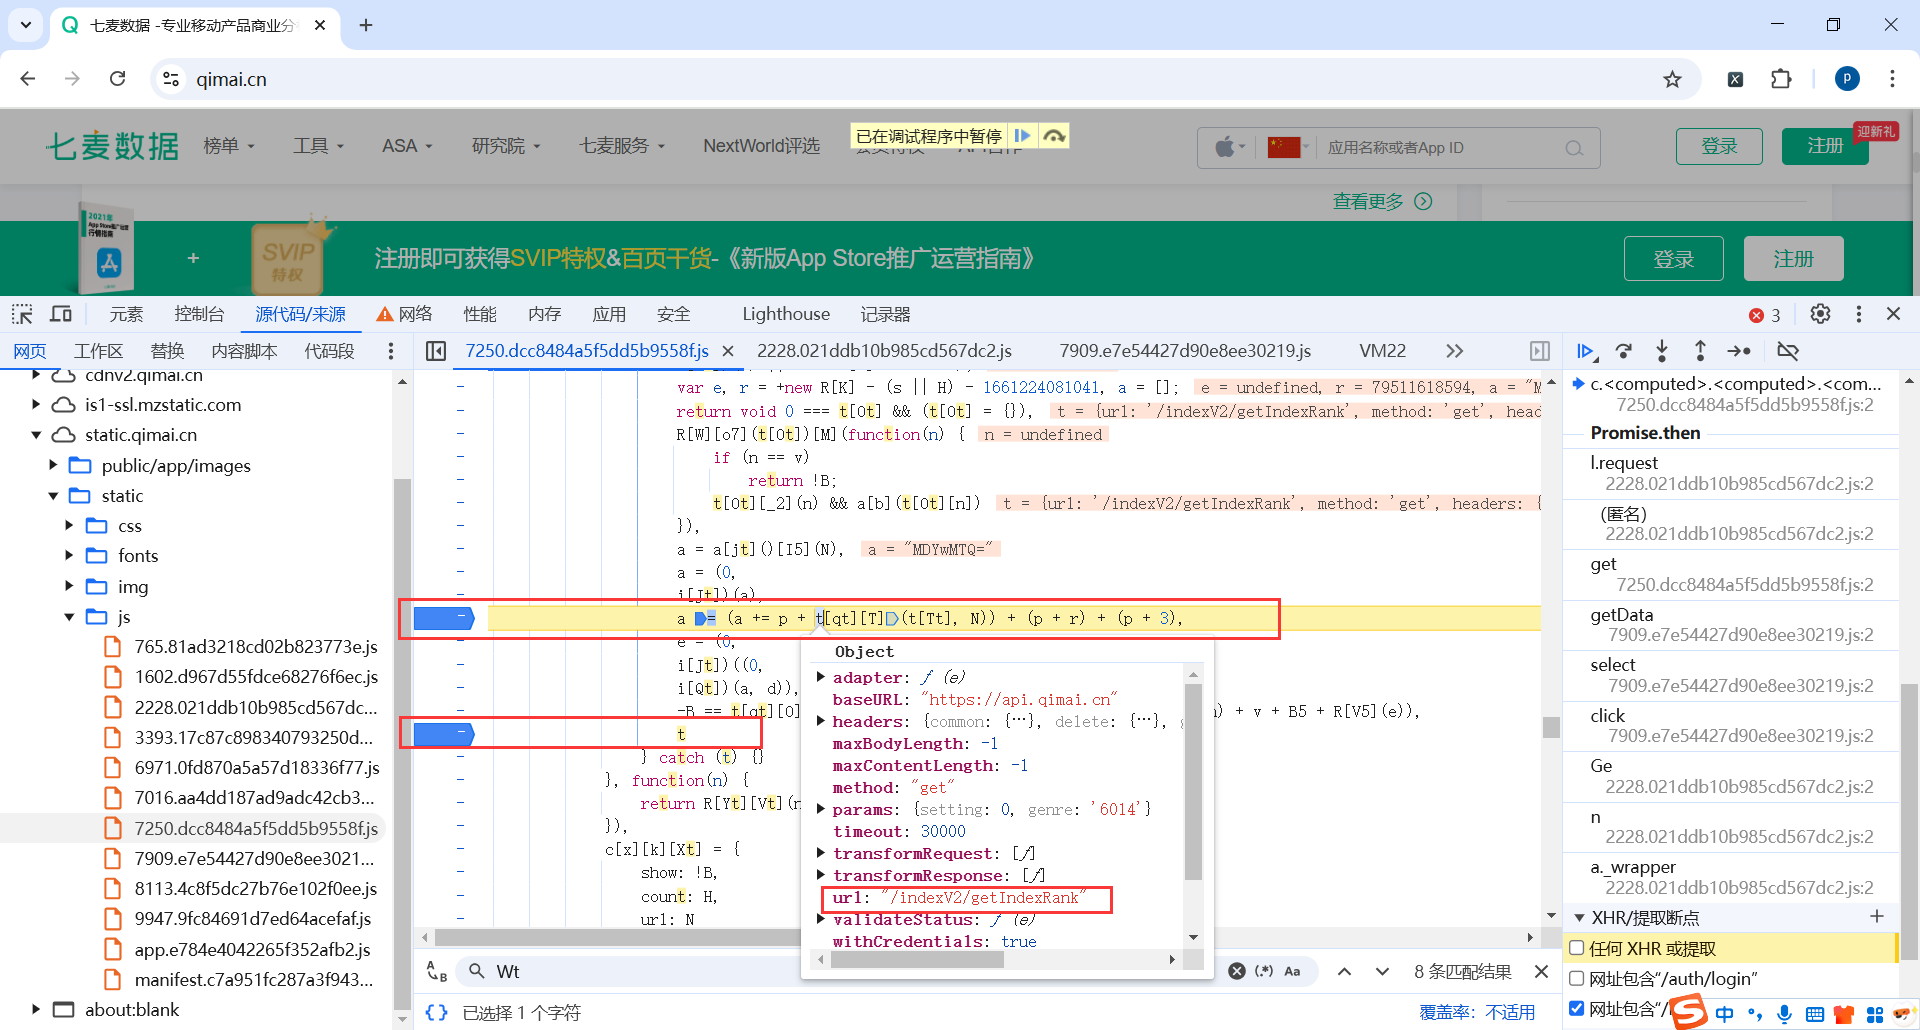Check the 网址包含 "/auth/login" breakpoint box
Viewport: 1920px width, 1030px height.
1577,978
